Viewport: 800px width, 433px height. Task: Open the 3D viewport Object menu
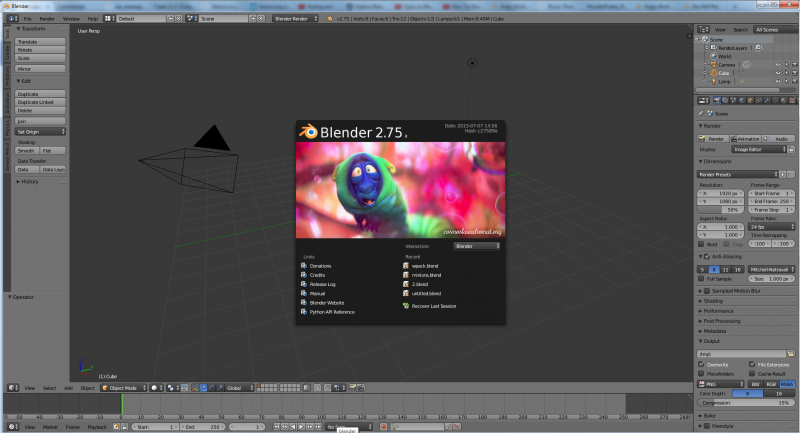pyautogui.click(x=87, y=388)
